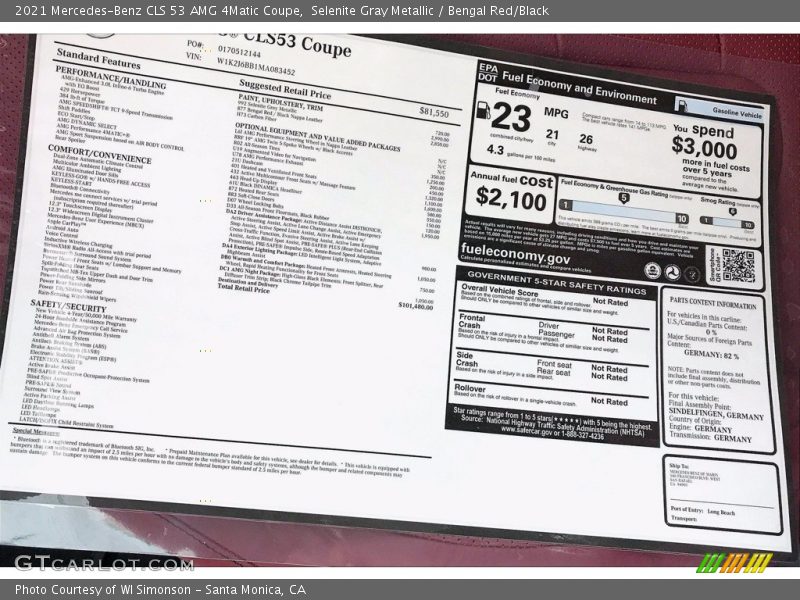Click the "PAINT, UPHOLSTERY, TRIM" heading
Viewport: 800px width, 600px height.
pos(280,101)
